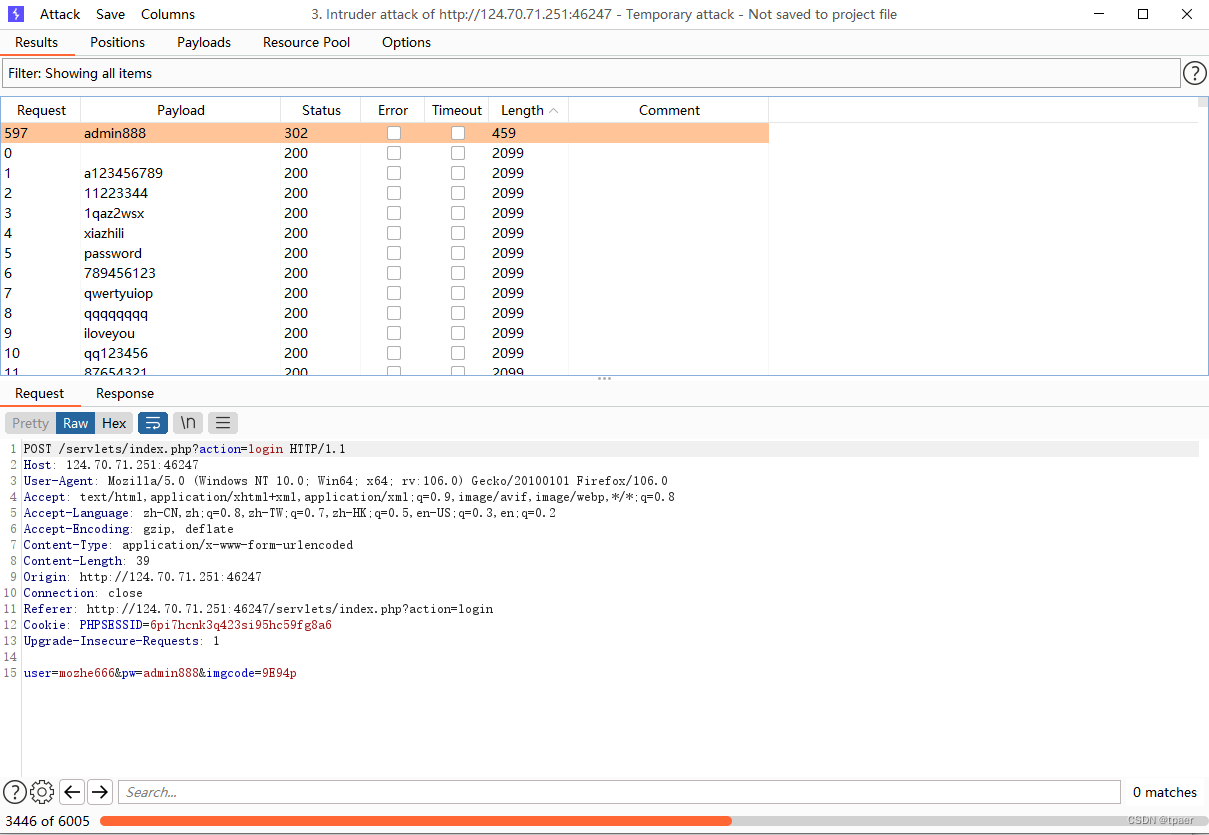Open search settings gear icon
Screen dimensions: 1209x835
tap(42, 792)
